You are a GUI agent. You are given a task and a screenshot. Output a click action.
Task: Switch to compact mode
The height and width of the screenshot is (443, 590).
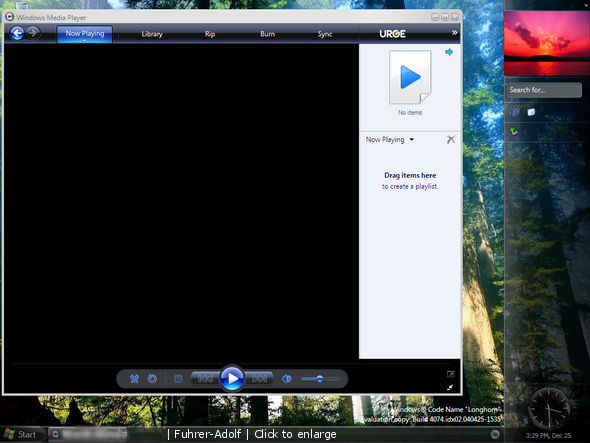point(450,387)
